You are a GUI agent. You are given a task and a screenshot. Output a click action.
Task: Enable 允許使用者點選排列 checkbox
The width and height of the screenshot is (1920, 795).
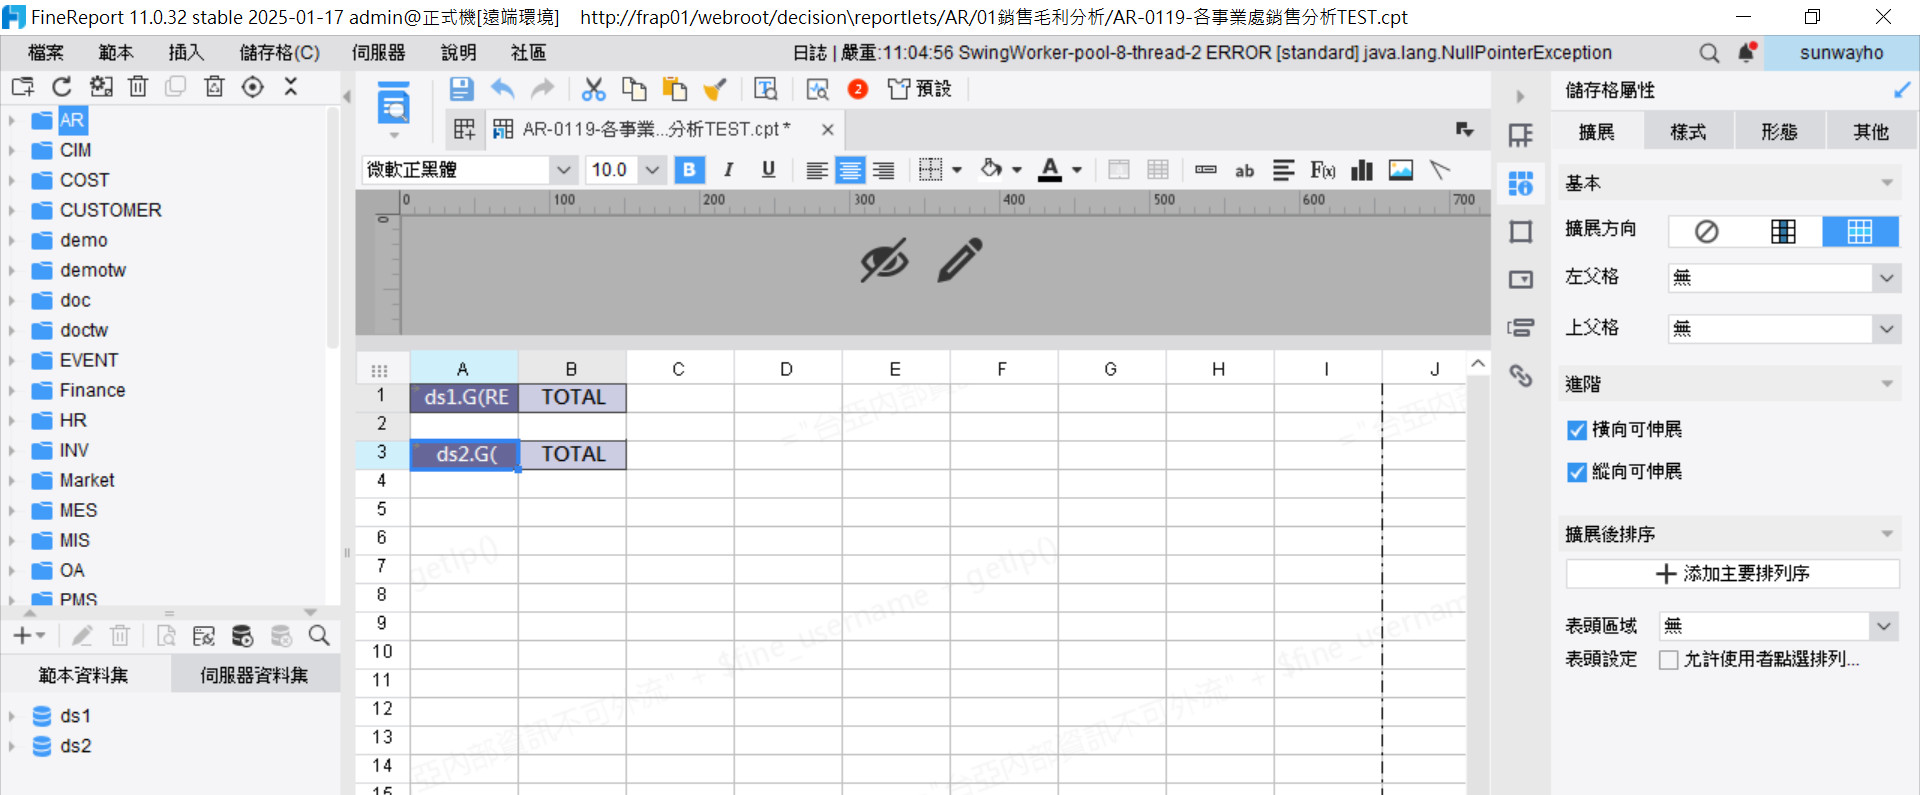coord(1668,660)
